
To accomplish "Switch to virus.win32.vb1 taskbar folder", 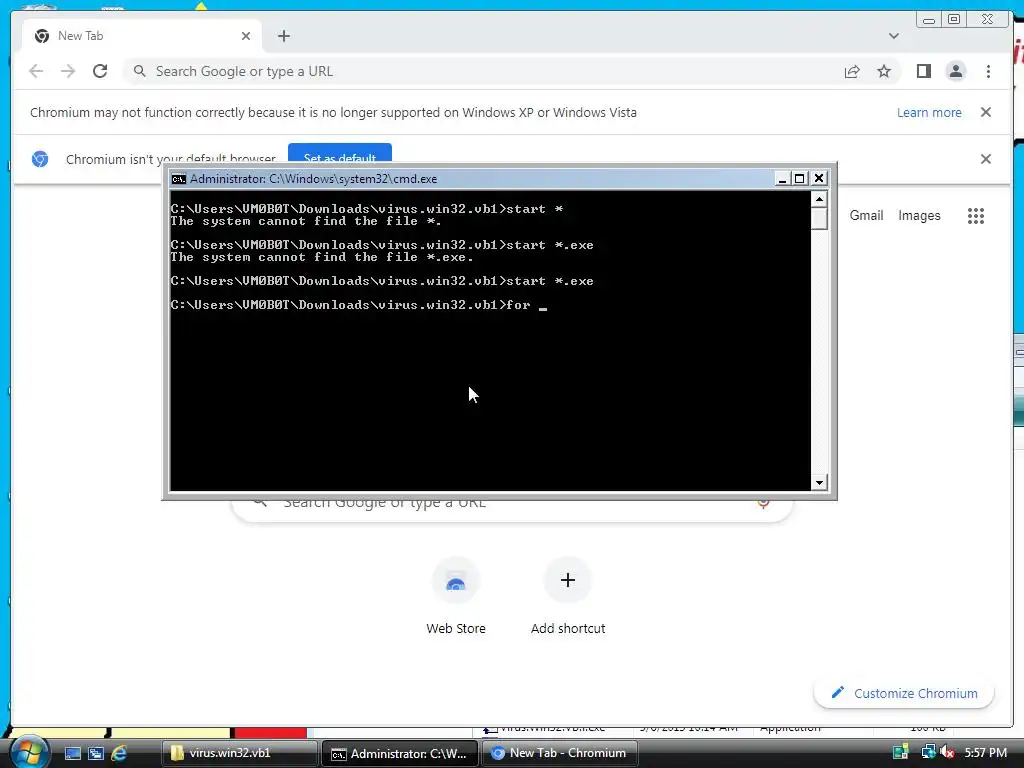I will [240, 753].
